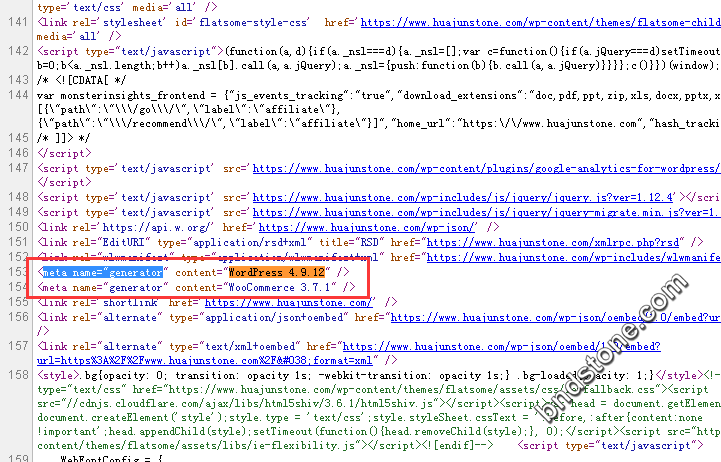Open the text/xml+oembed link on line 157
Screen dimensions: 721x462
(501, 347)
